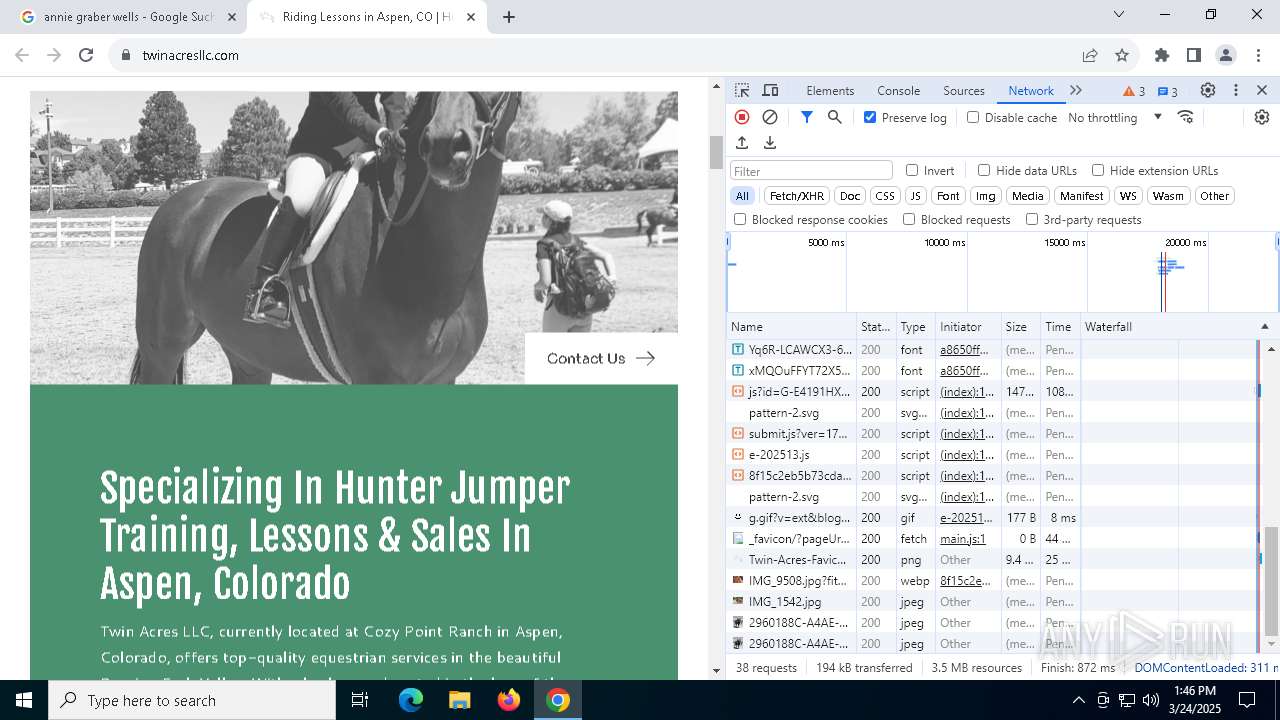Open No throttling dropdown
This screenshot has width=1280, height=720.
click(1115, 117)
